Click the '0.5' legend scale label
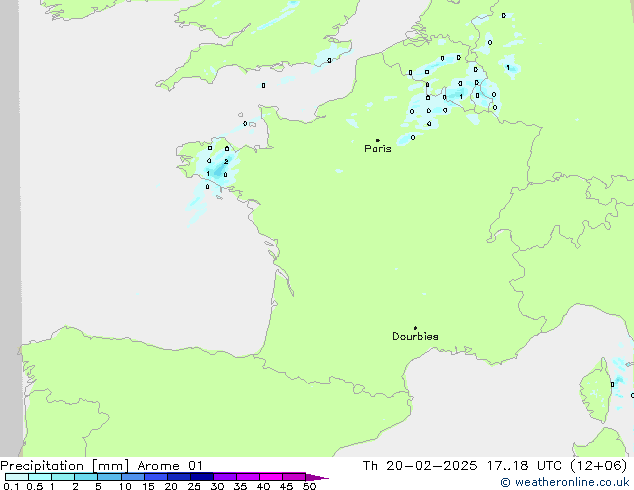This screenshot has width=634, height=490. 34,486
